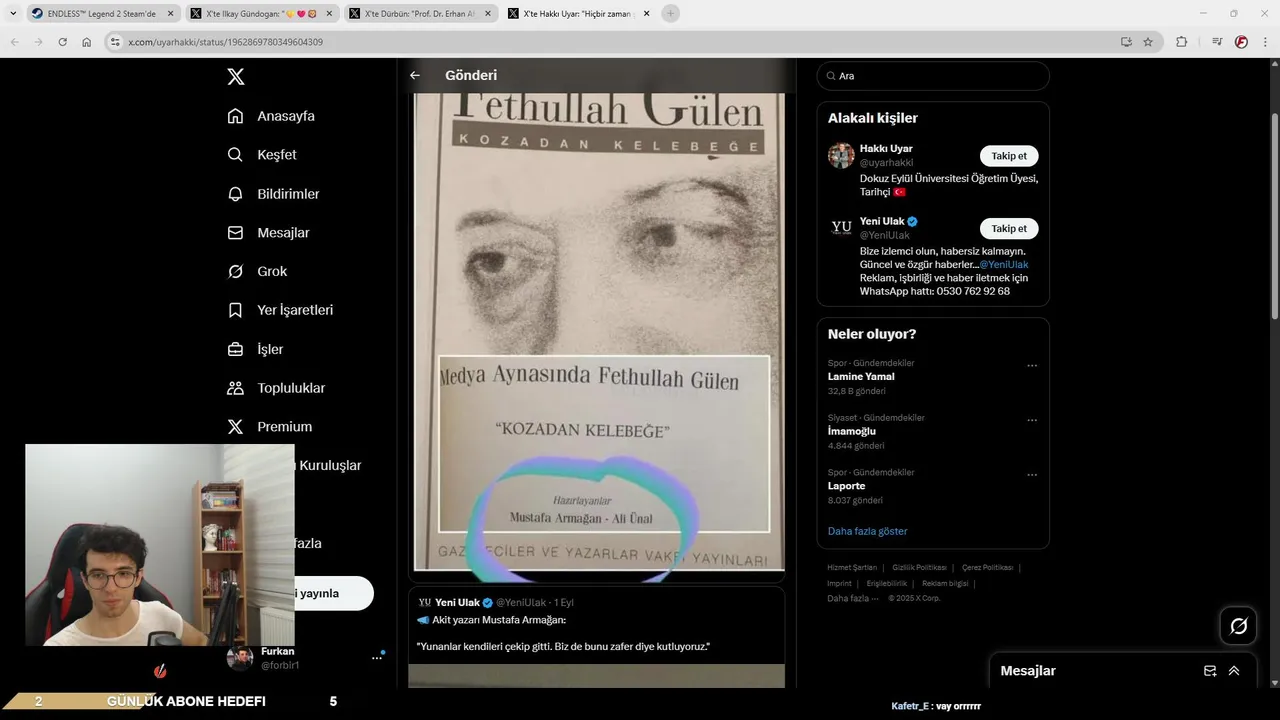Viewport: 1280px width, 720px height.
Task: Click the Mesajlar drawer title
Action: click(x=1028, y=671)
